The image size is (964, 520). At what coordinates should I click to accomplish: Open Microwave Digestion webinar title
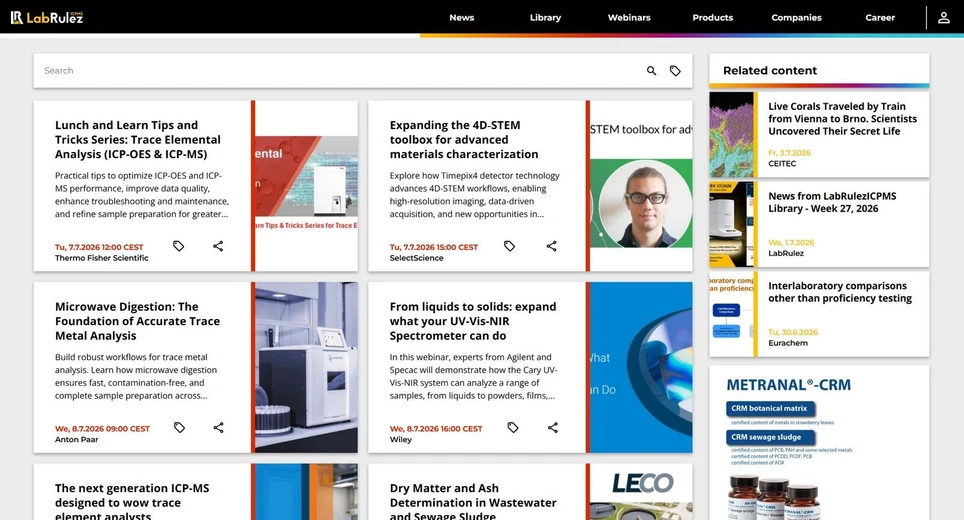(137, 321)
